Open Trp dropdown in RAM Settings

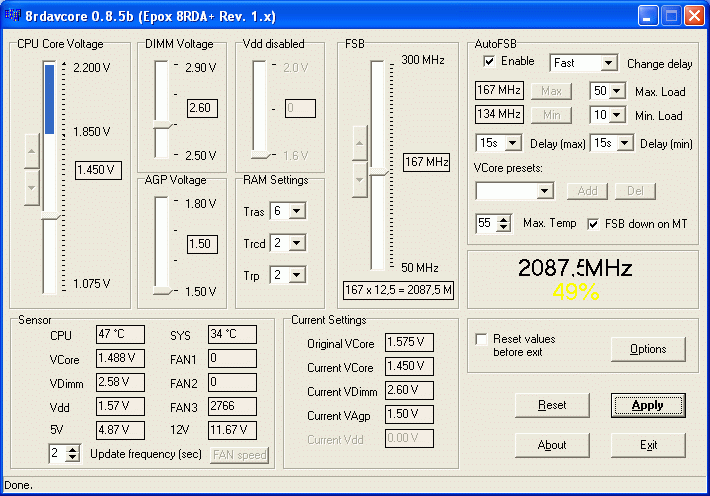point(297,275)
